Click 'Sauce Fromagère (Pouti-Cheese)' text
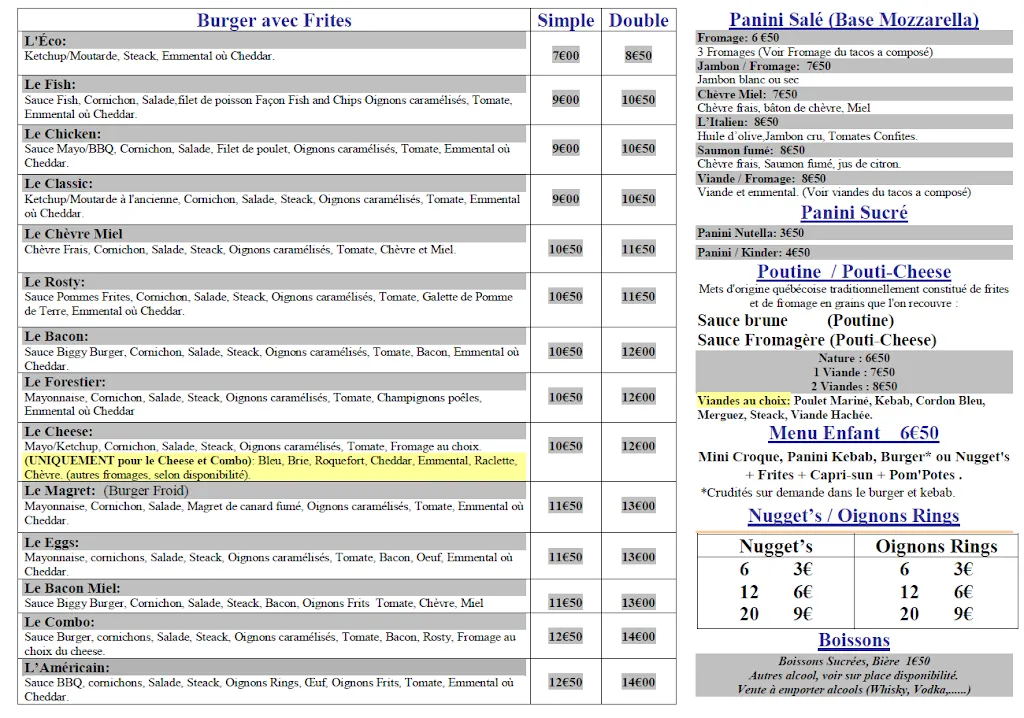1024x718 pixels. (x=816, y=340)
